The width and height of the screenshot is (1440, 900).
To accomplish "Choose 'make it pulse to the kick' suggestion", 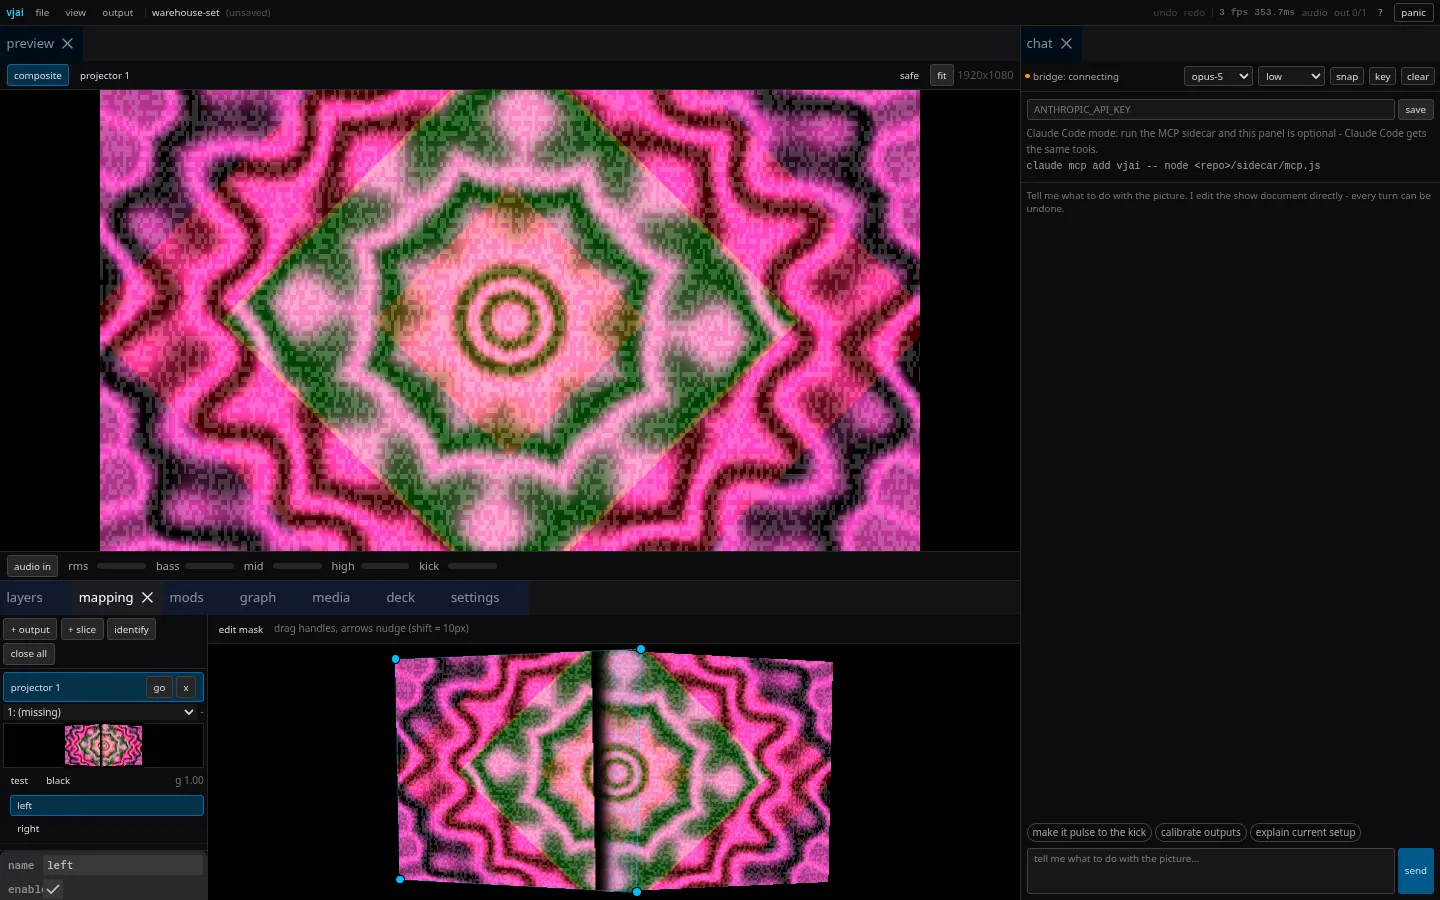I will click(x=1089, y=832).
